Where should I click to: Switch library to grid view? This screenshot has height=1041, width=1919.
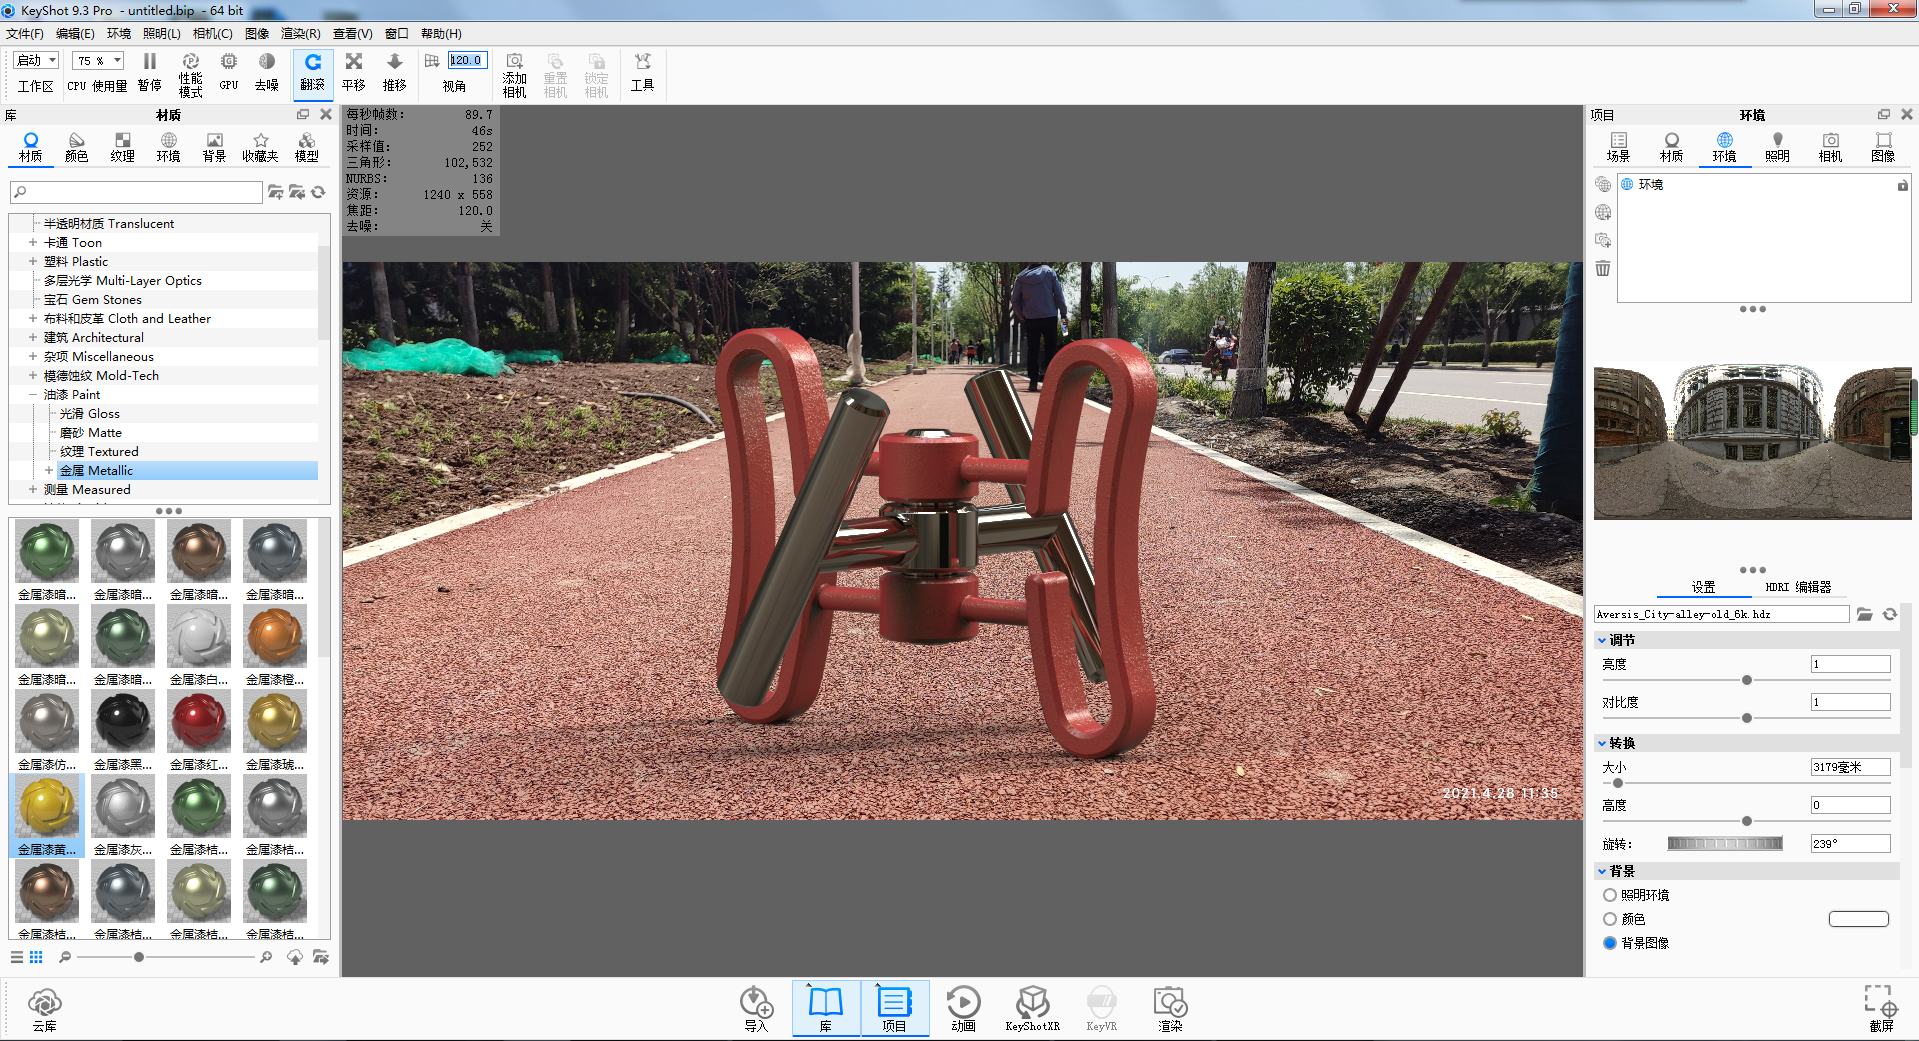36,957
